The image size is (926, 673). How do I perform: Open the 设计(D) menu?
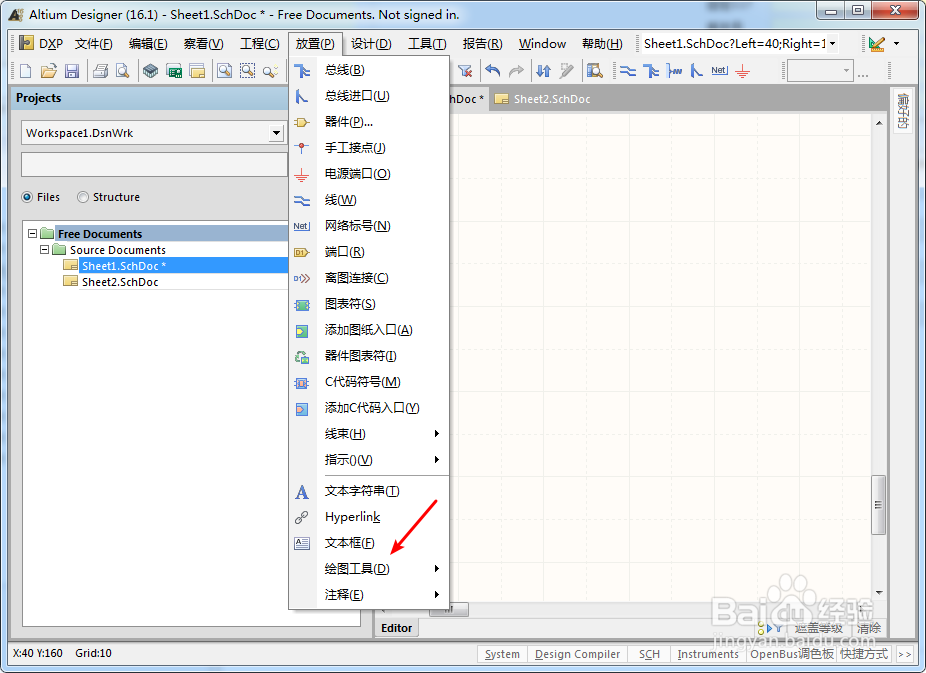pyautogui.click(x=371, y=44)
